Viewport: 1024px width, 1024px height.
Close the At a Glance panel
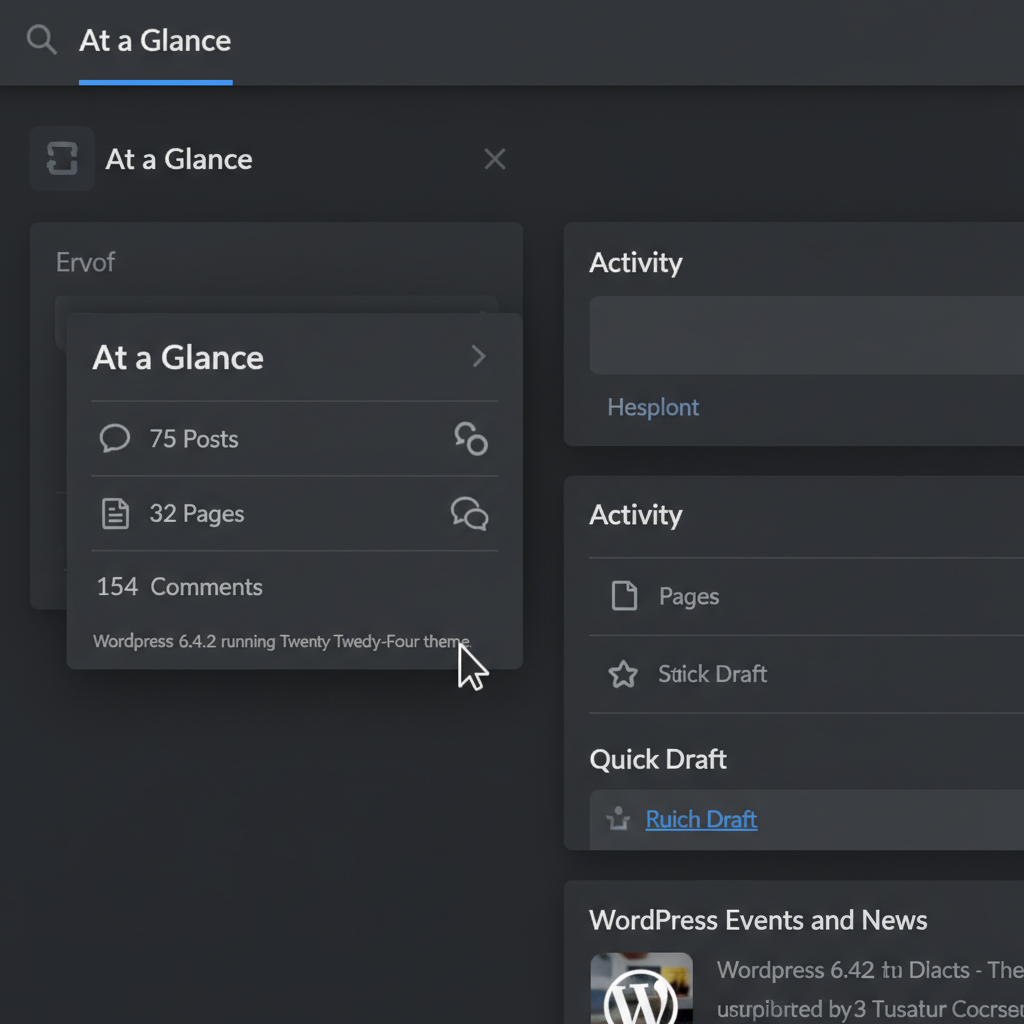click(495, 159)
